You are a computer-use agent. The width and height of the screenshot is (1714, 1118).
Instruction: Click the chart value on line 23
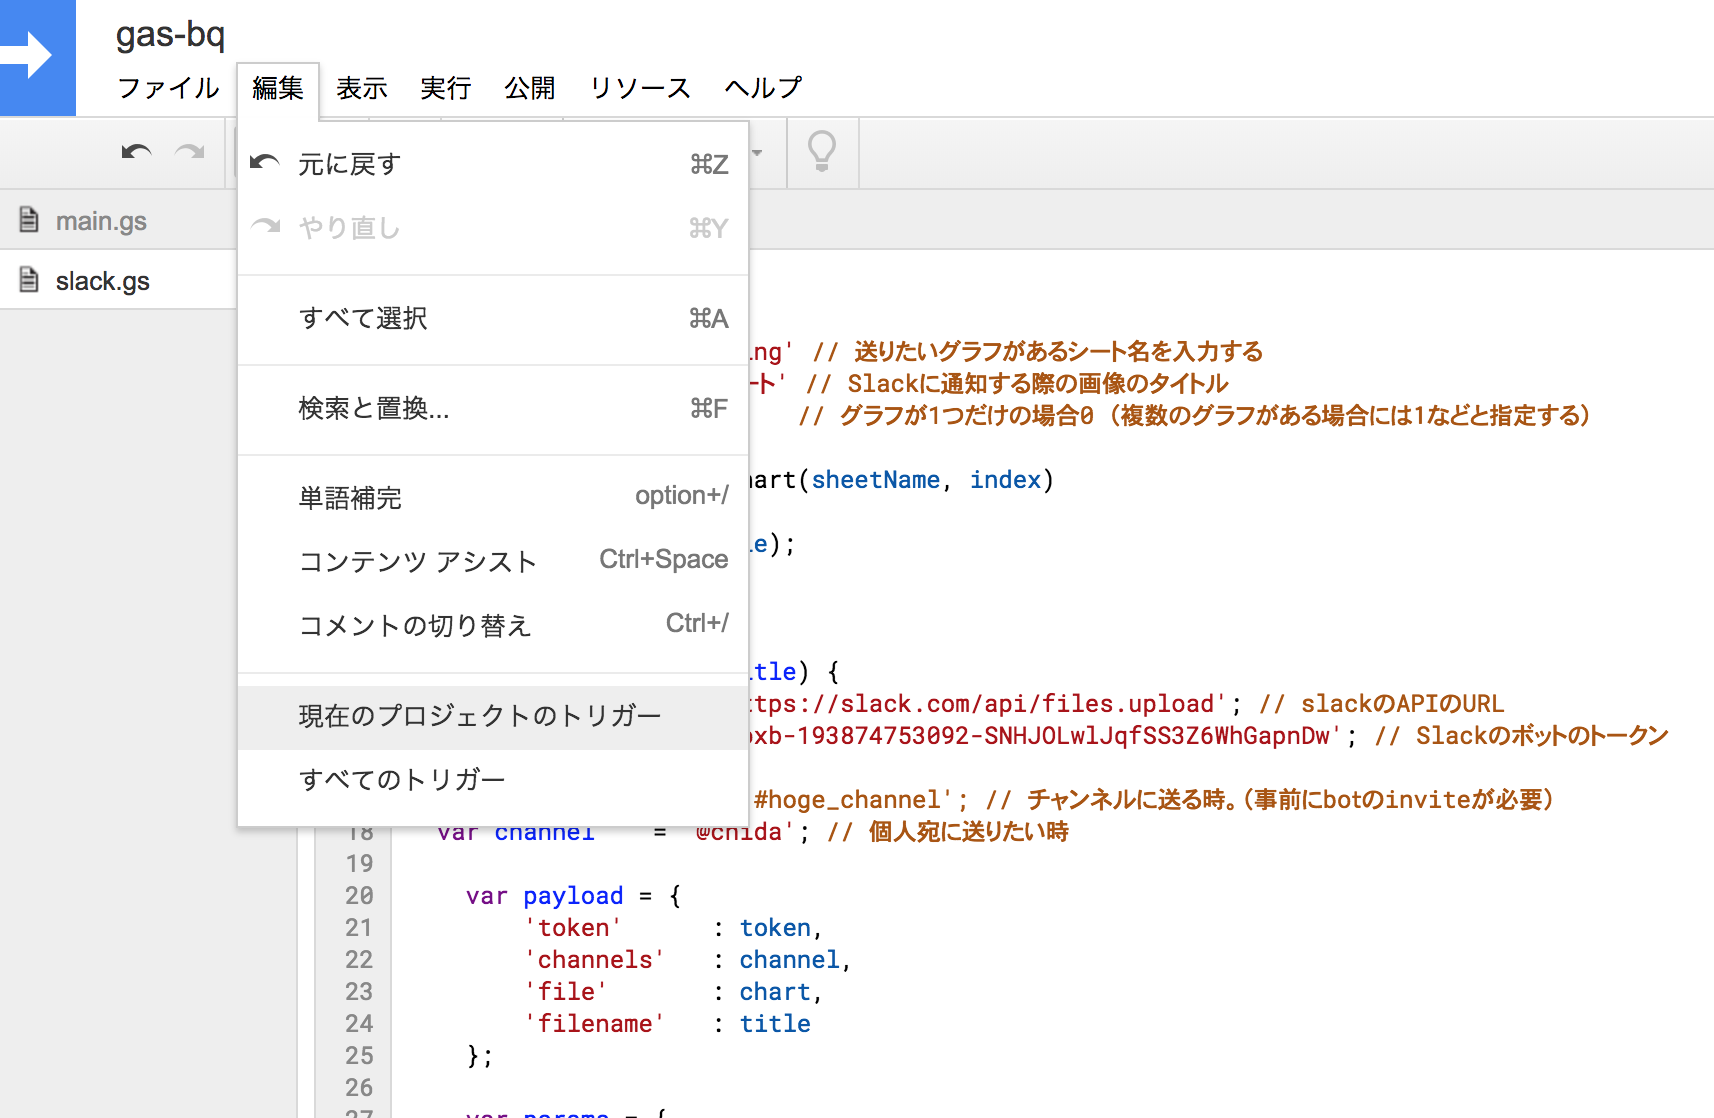click(x=775, y=992)
